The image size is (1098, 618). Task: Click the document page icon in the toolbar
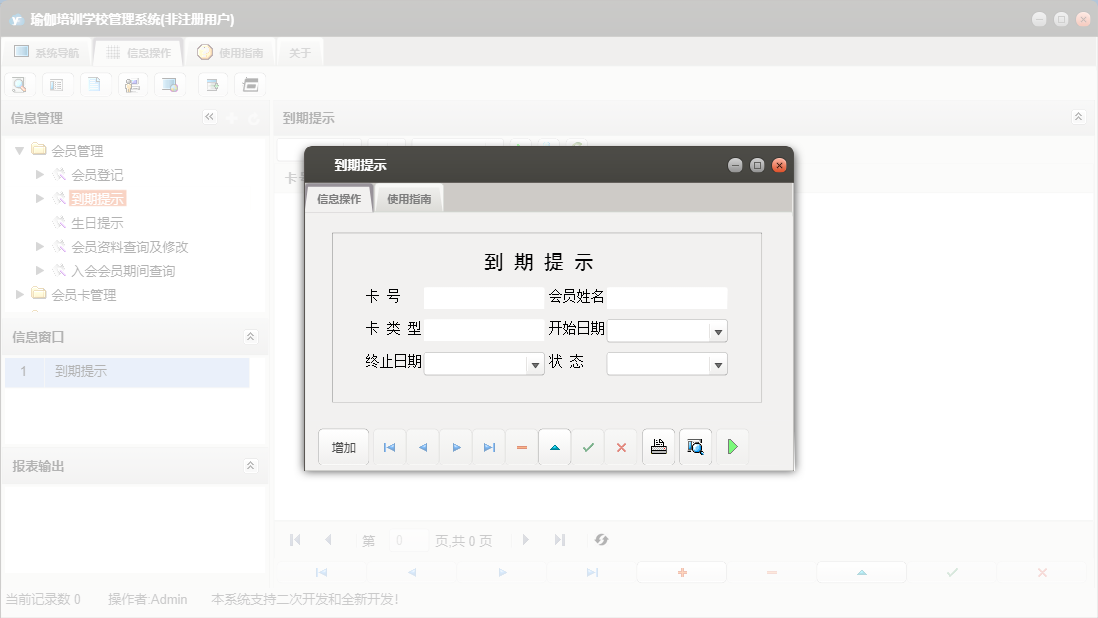pos(95,84)
